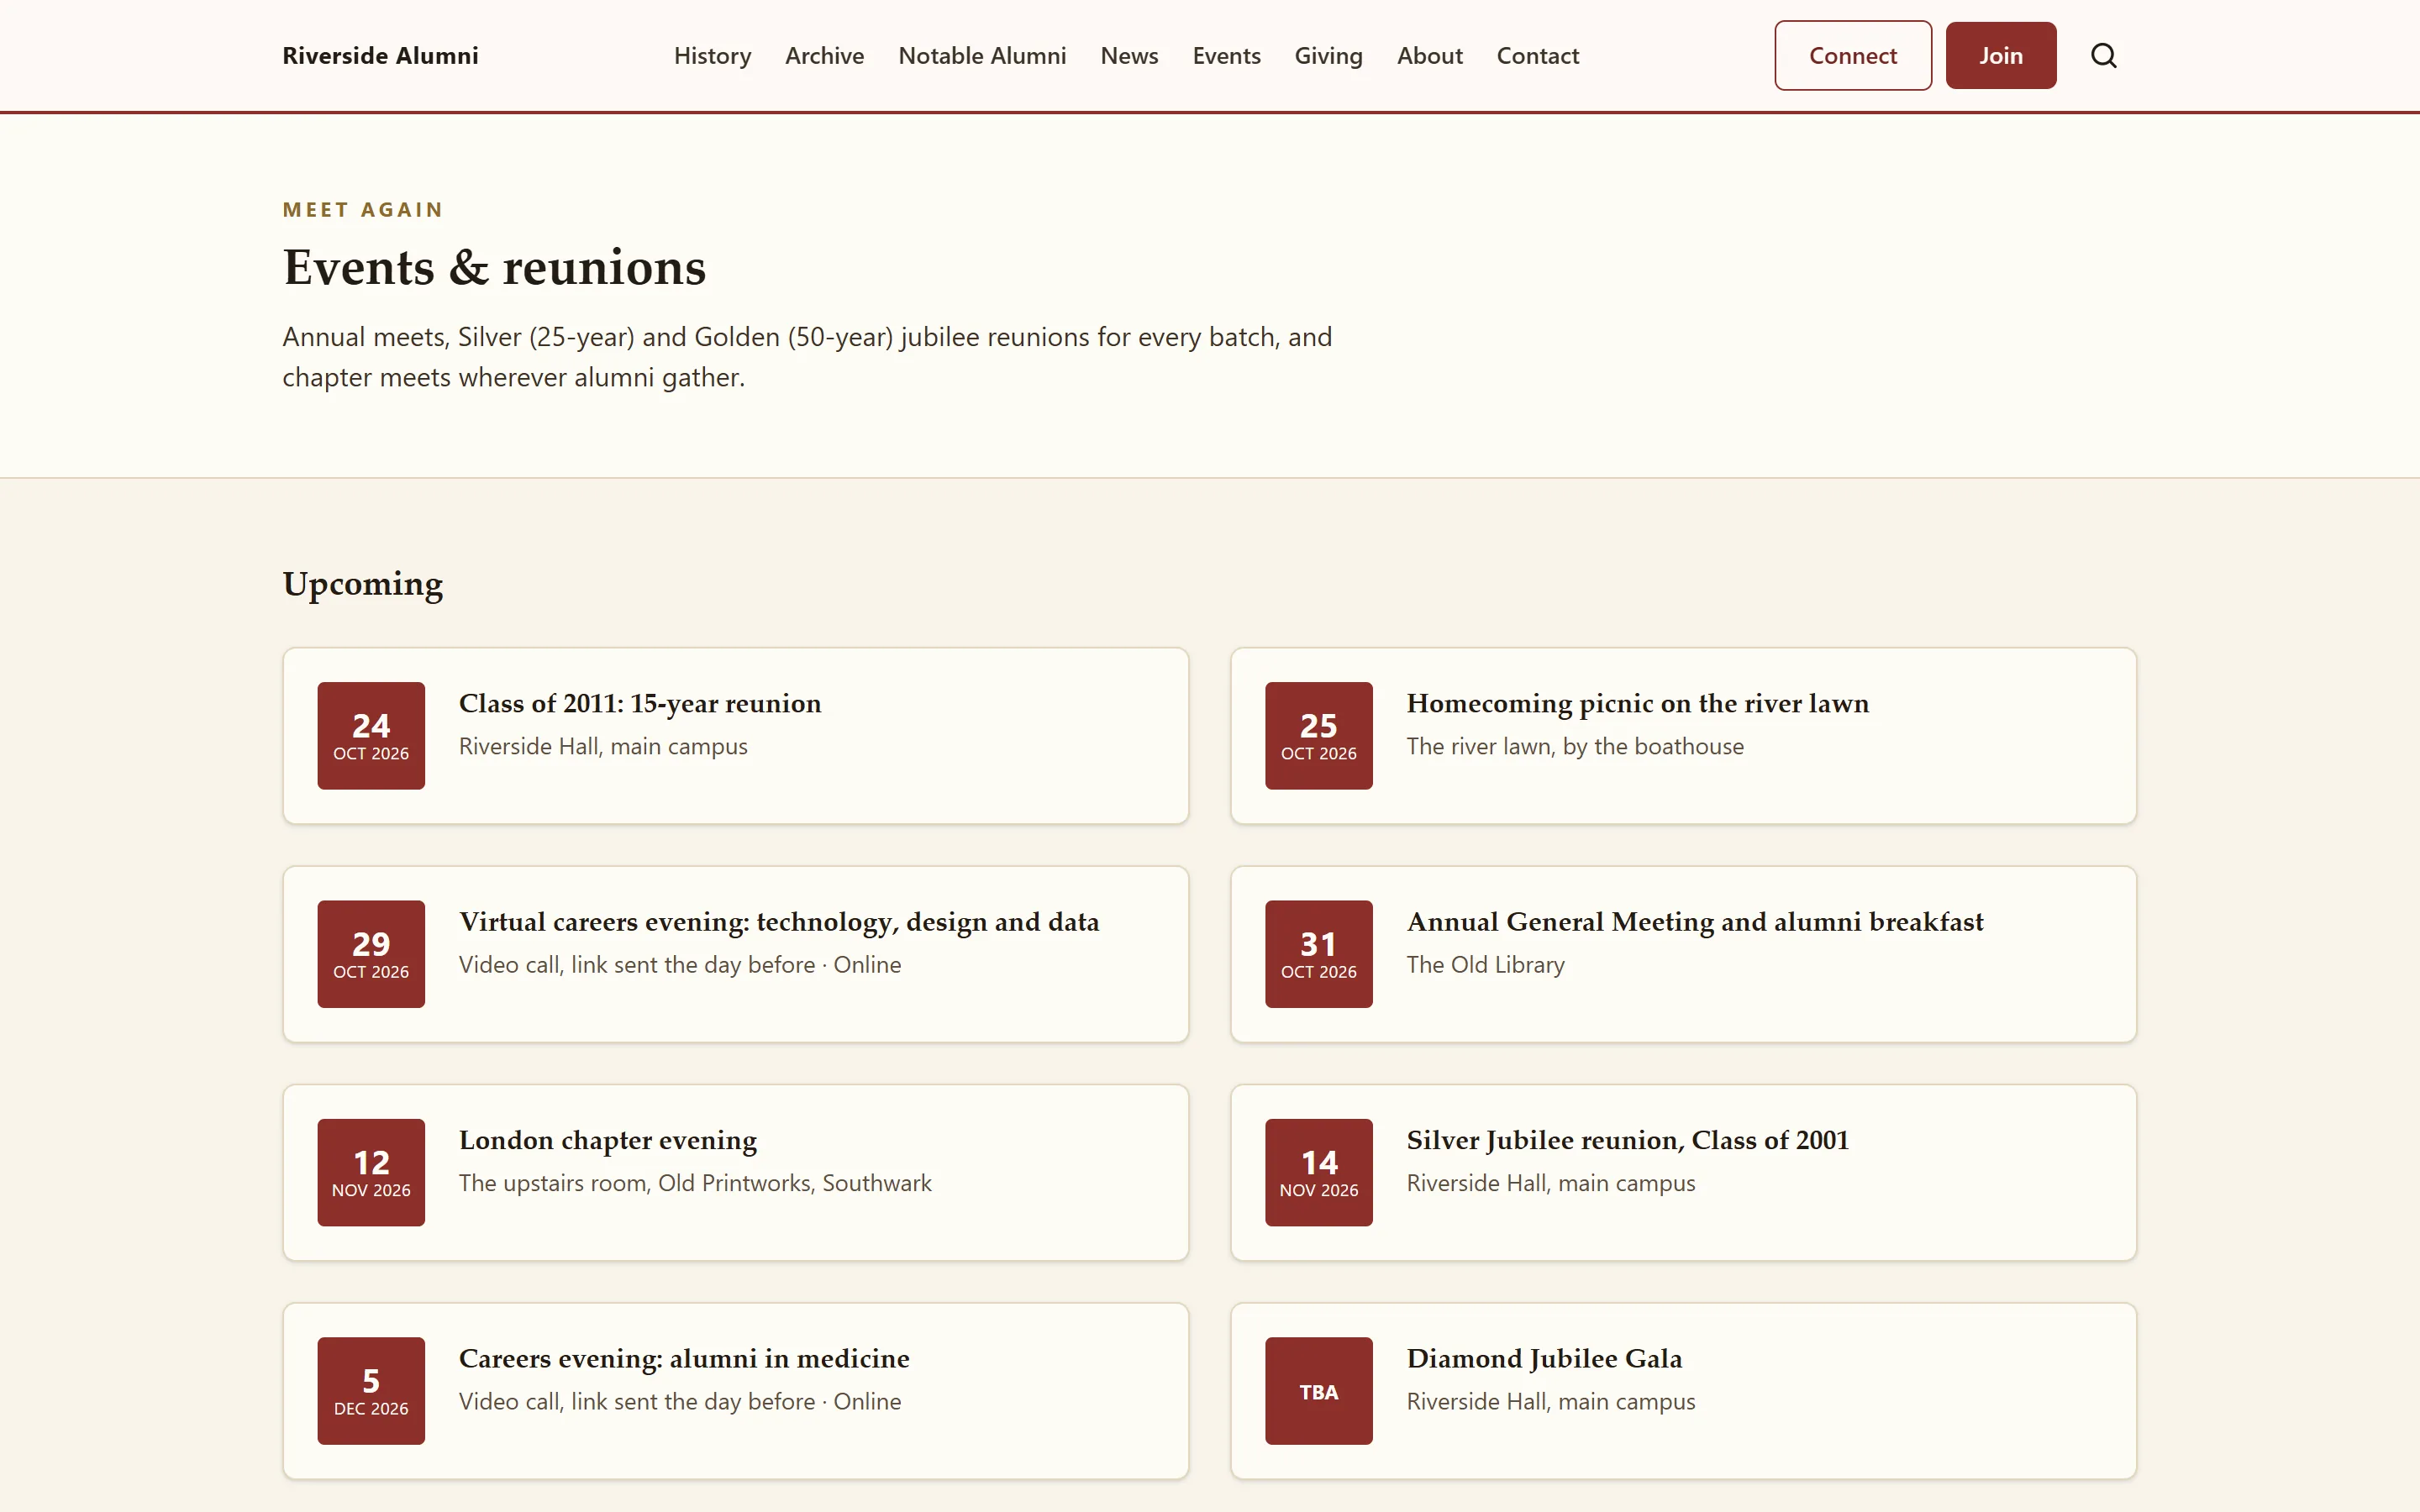Open the News nav item

[x=1129, y=56]
